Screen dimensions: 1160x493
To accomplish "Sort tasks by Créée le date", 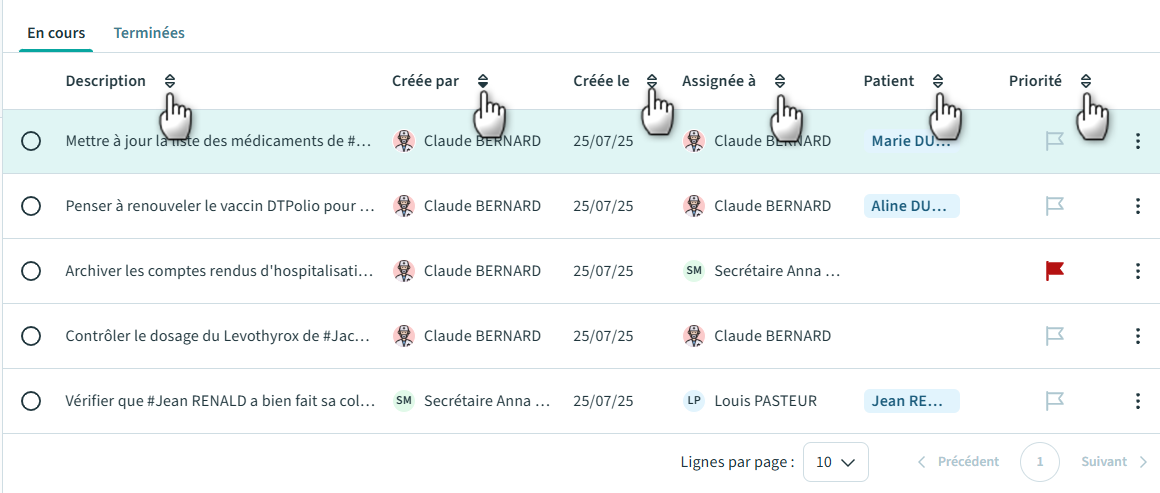I will [x=652, y=82].
